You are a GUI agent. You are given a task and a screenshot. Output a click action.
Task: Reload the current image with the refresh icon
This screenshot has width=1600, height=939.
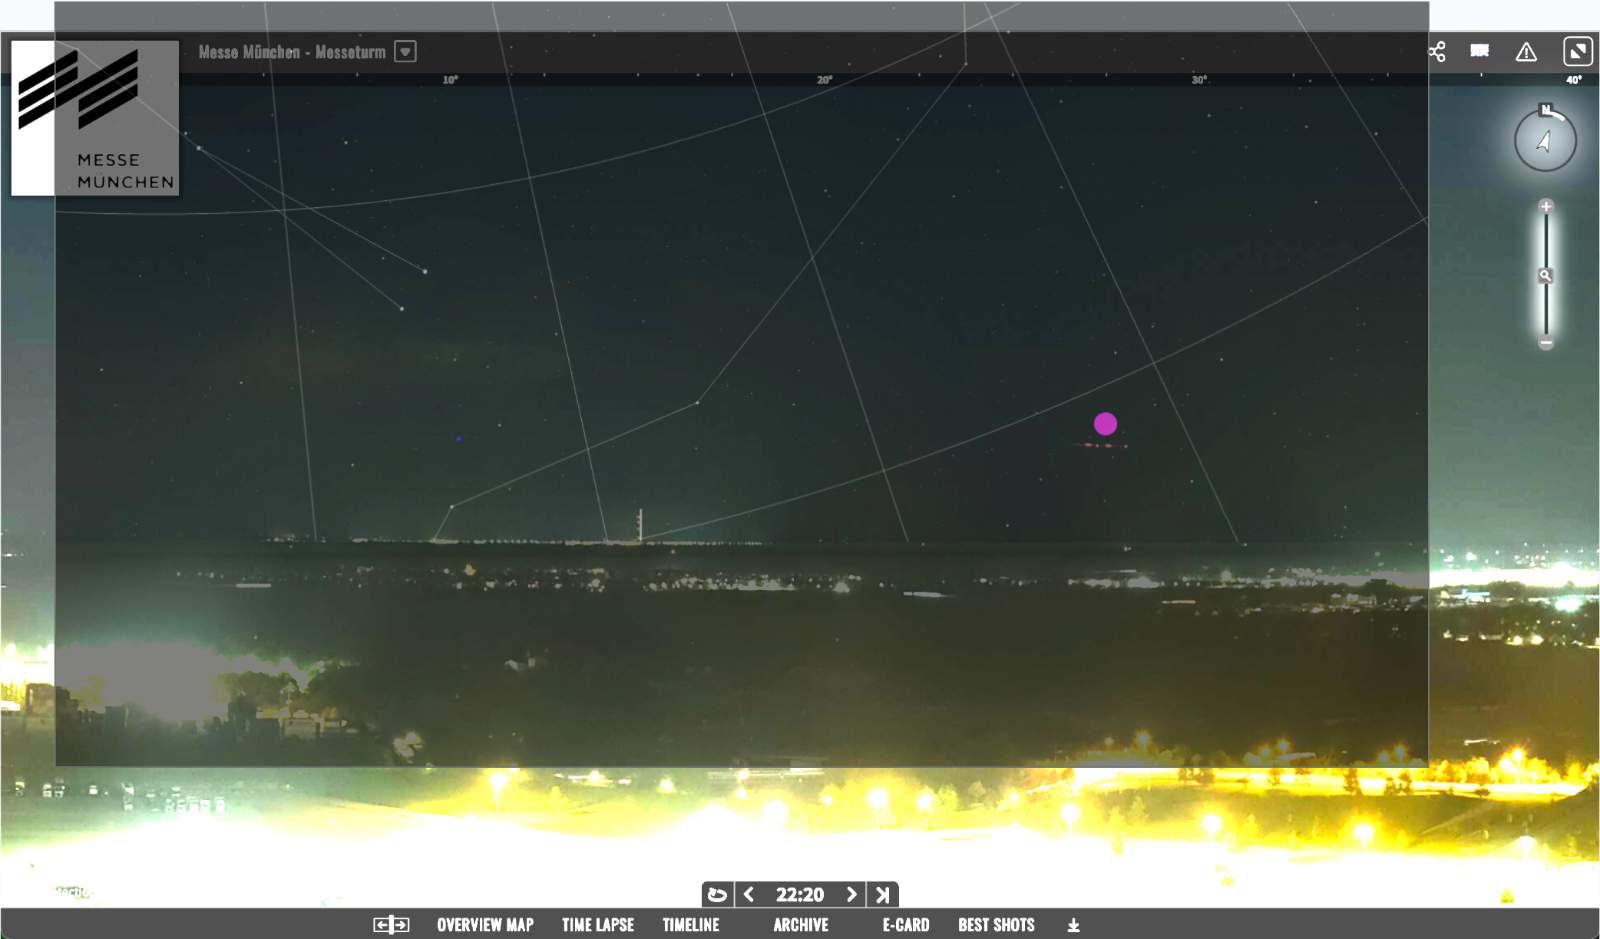tap(717, 895)
